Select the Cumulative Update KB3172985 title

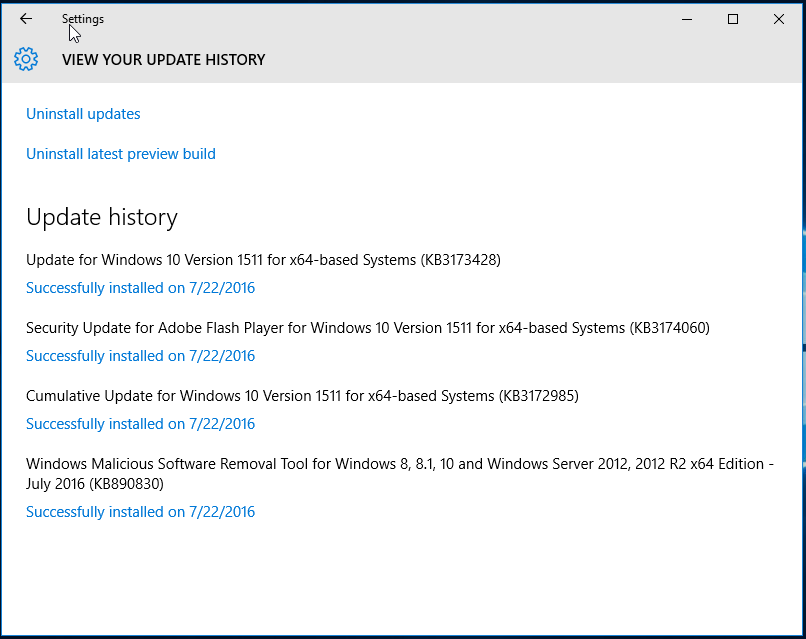(x=302, y=396)
